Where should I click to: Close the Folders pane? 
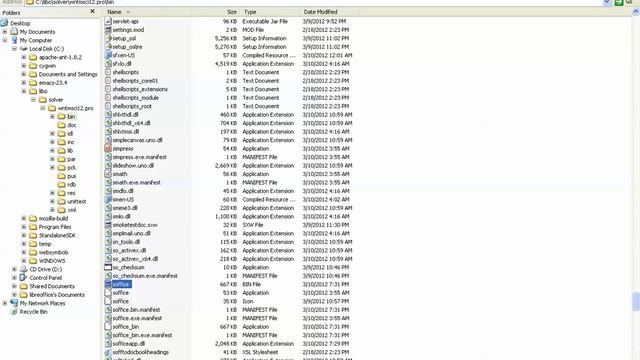click(92, 11)
